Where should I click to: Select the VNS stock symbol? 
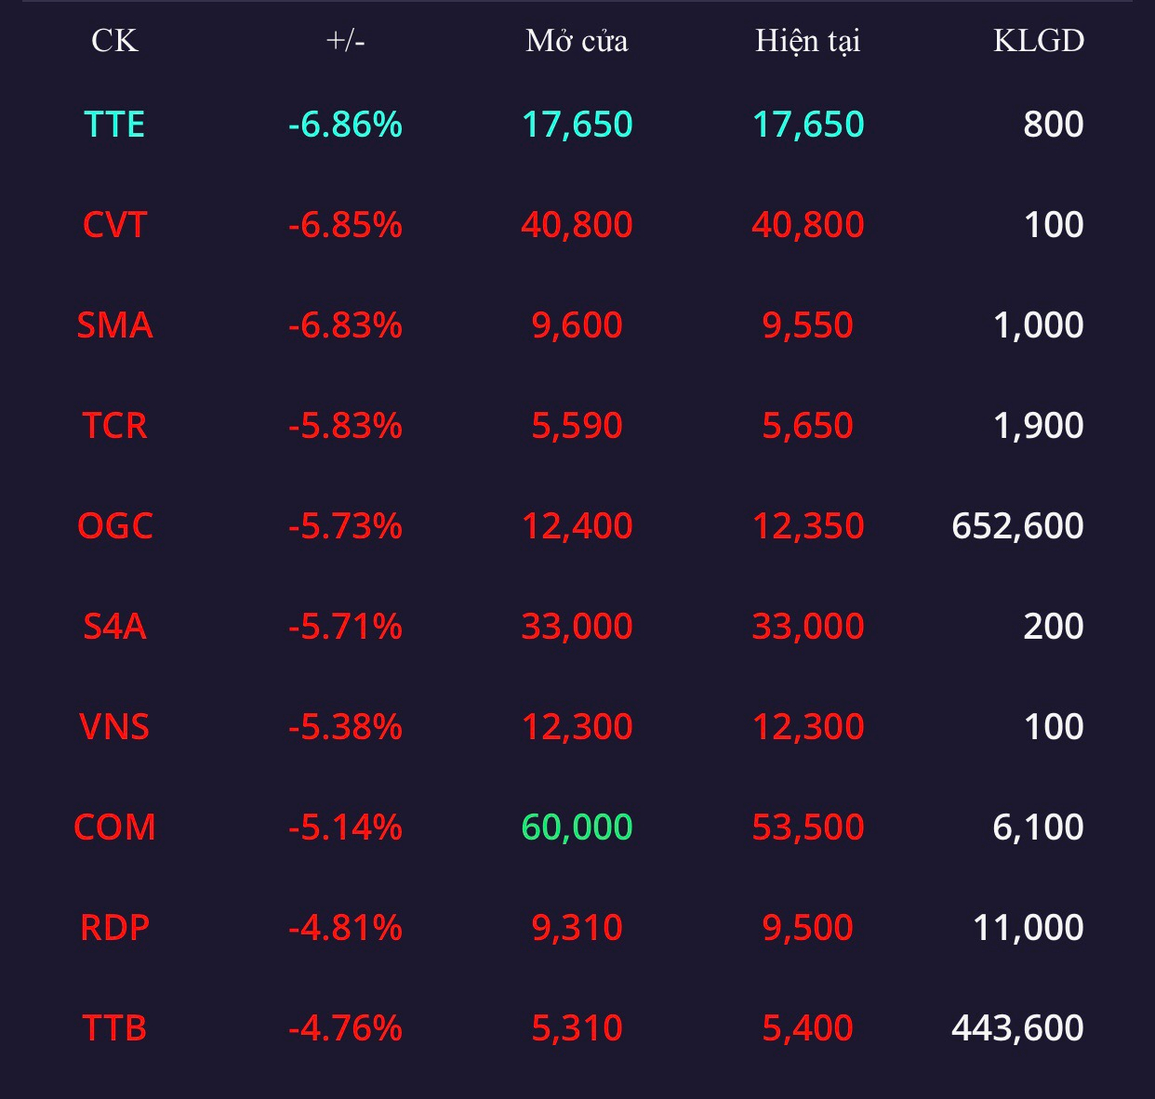(114, 726)
